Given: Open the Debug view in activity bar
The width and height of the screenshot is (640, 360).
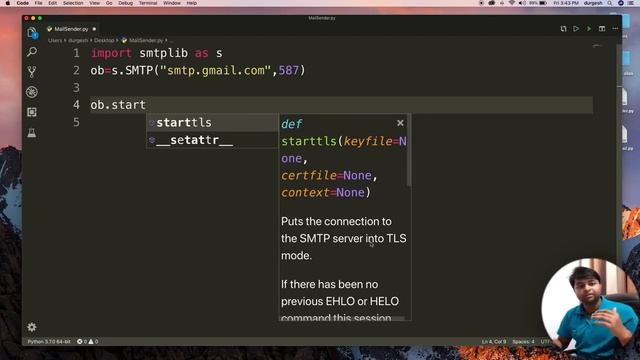Looking at the screenshot, I should [x=32, y=92].
